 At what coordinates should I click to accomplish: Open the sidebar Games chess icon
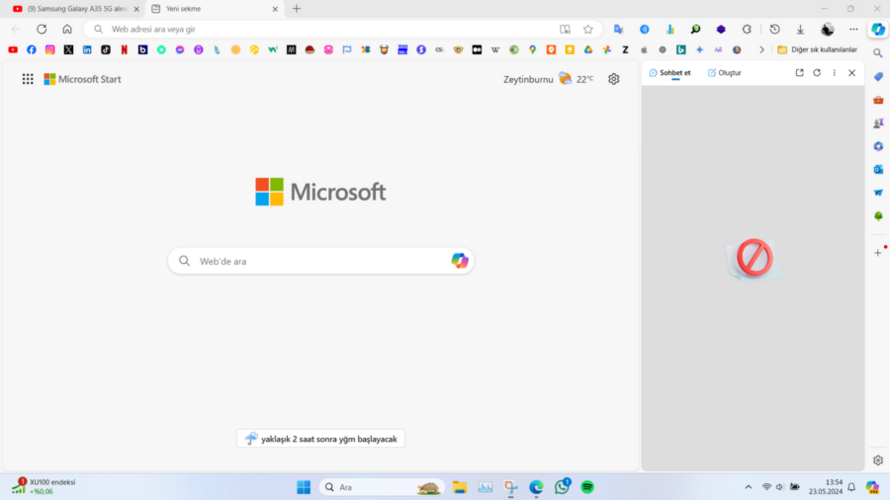(878, 123)
